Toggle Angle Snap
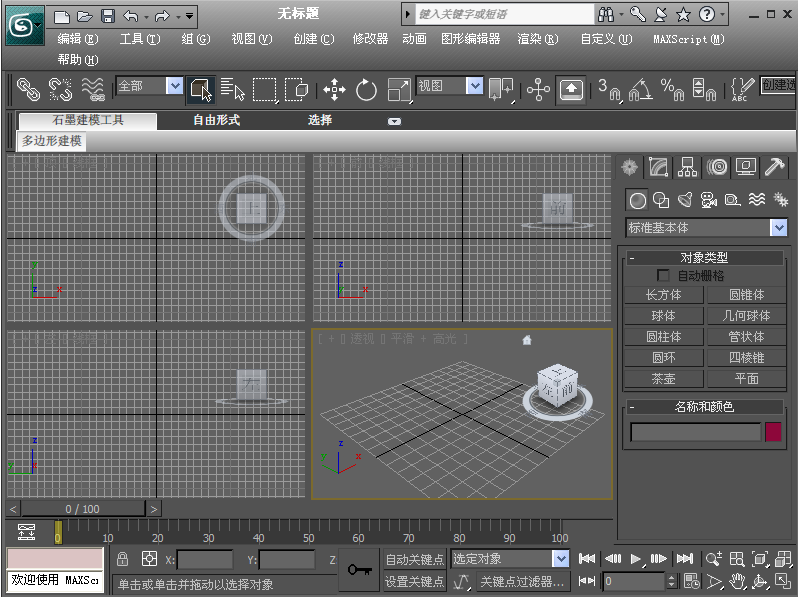Image resolution: width=798 pixels, height=597 pixels. (x=641, y=90)
